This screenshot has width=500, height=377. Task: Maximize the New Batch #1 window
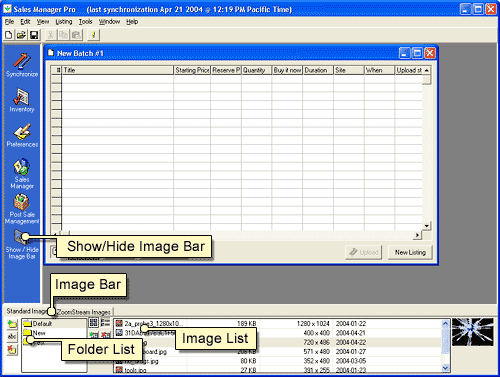417,53
